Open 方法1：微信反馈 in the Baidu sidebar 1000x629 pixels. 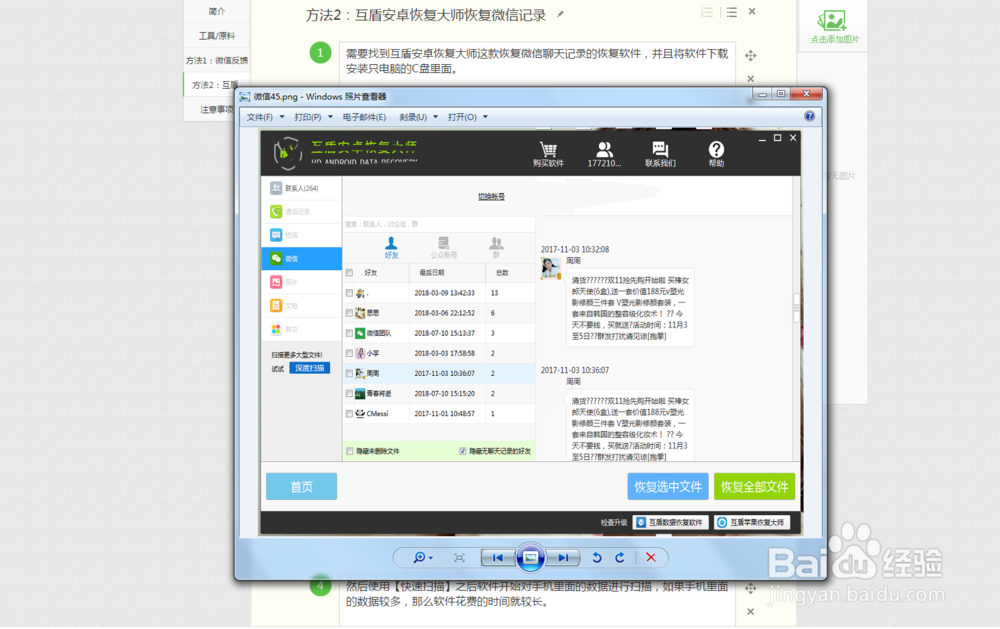click(217, 61)
